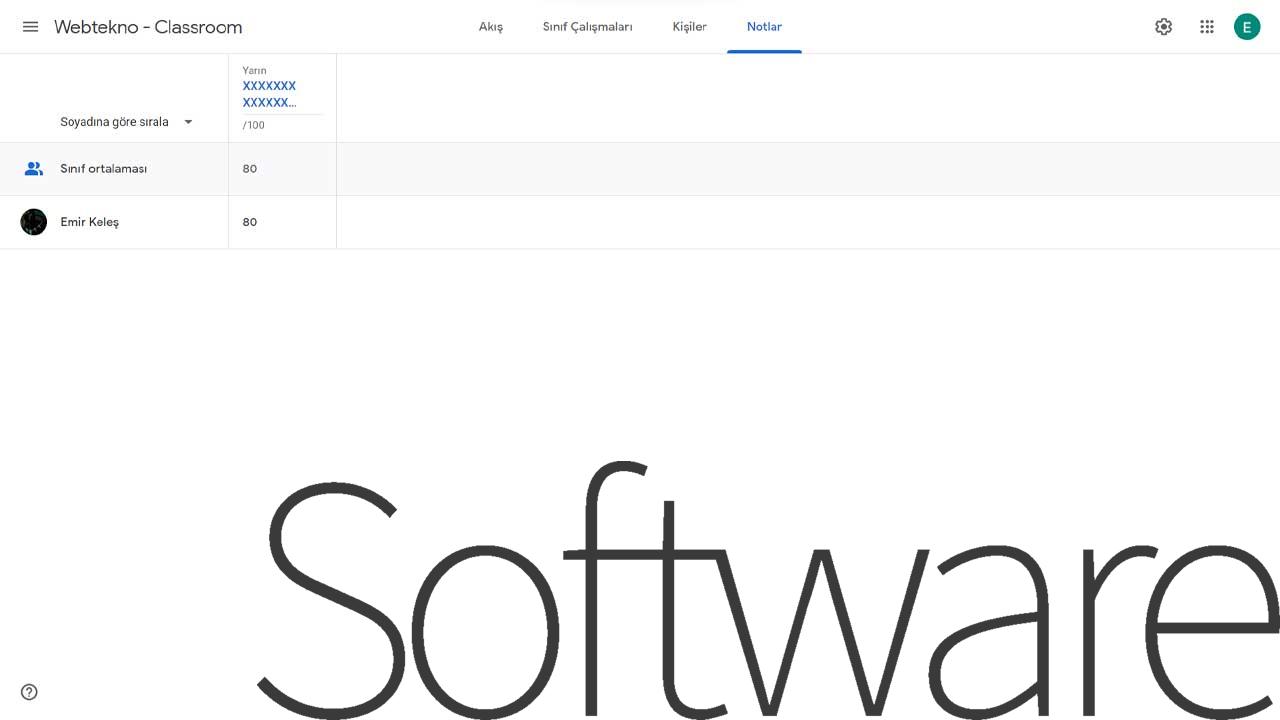Click the class average people icon
1280x720 pixels.
pos(34,169)
